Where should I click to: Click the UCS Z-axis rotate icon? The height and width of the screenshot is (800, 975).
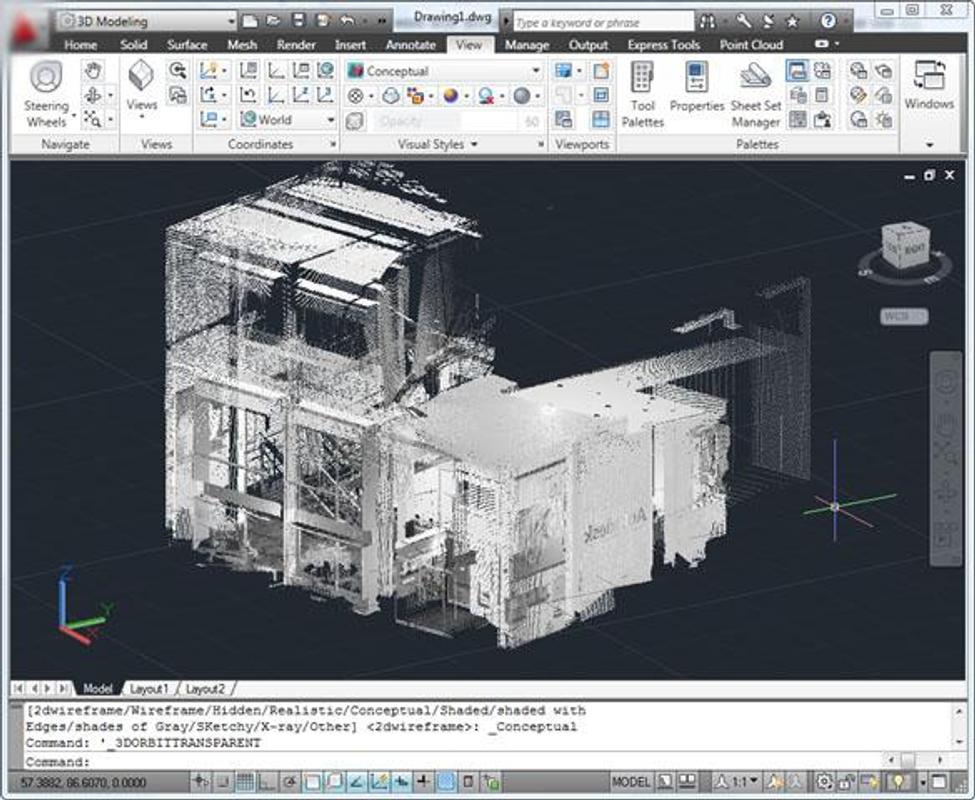click(301, 95)
